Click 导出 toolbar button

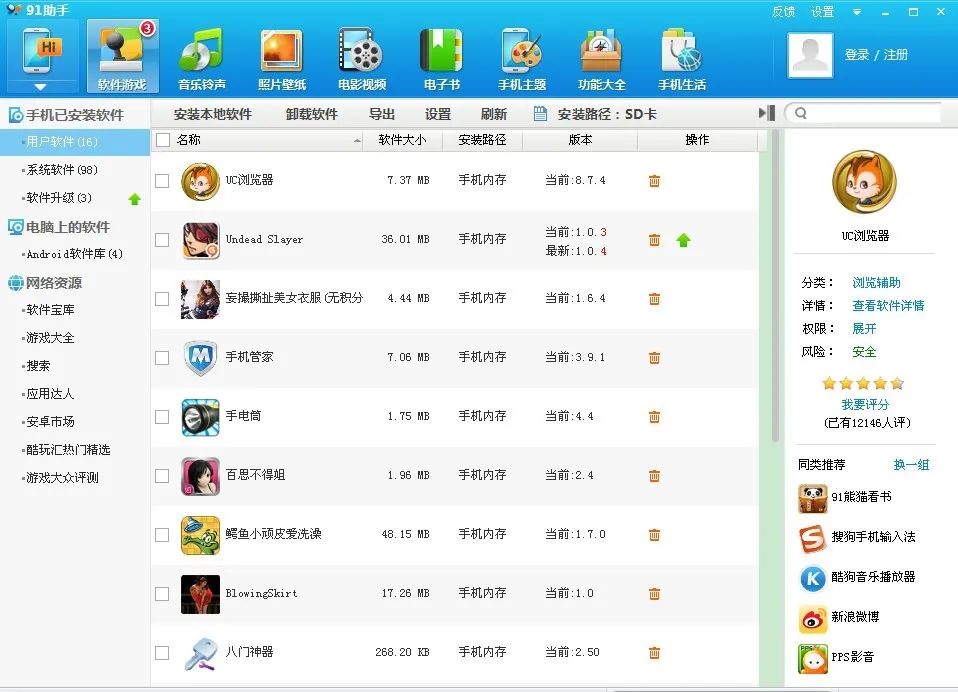click(x=382, y=114)
